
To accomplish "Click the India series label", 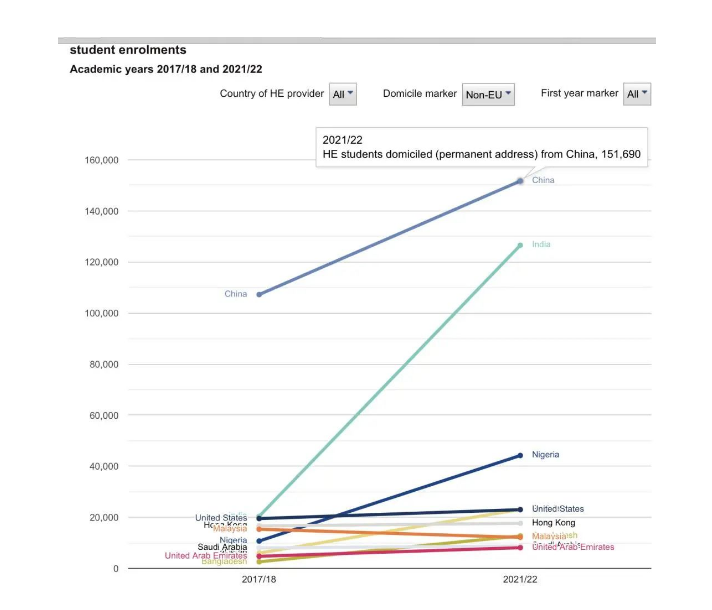I will point(541,245).
